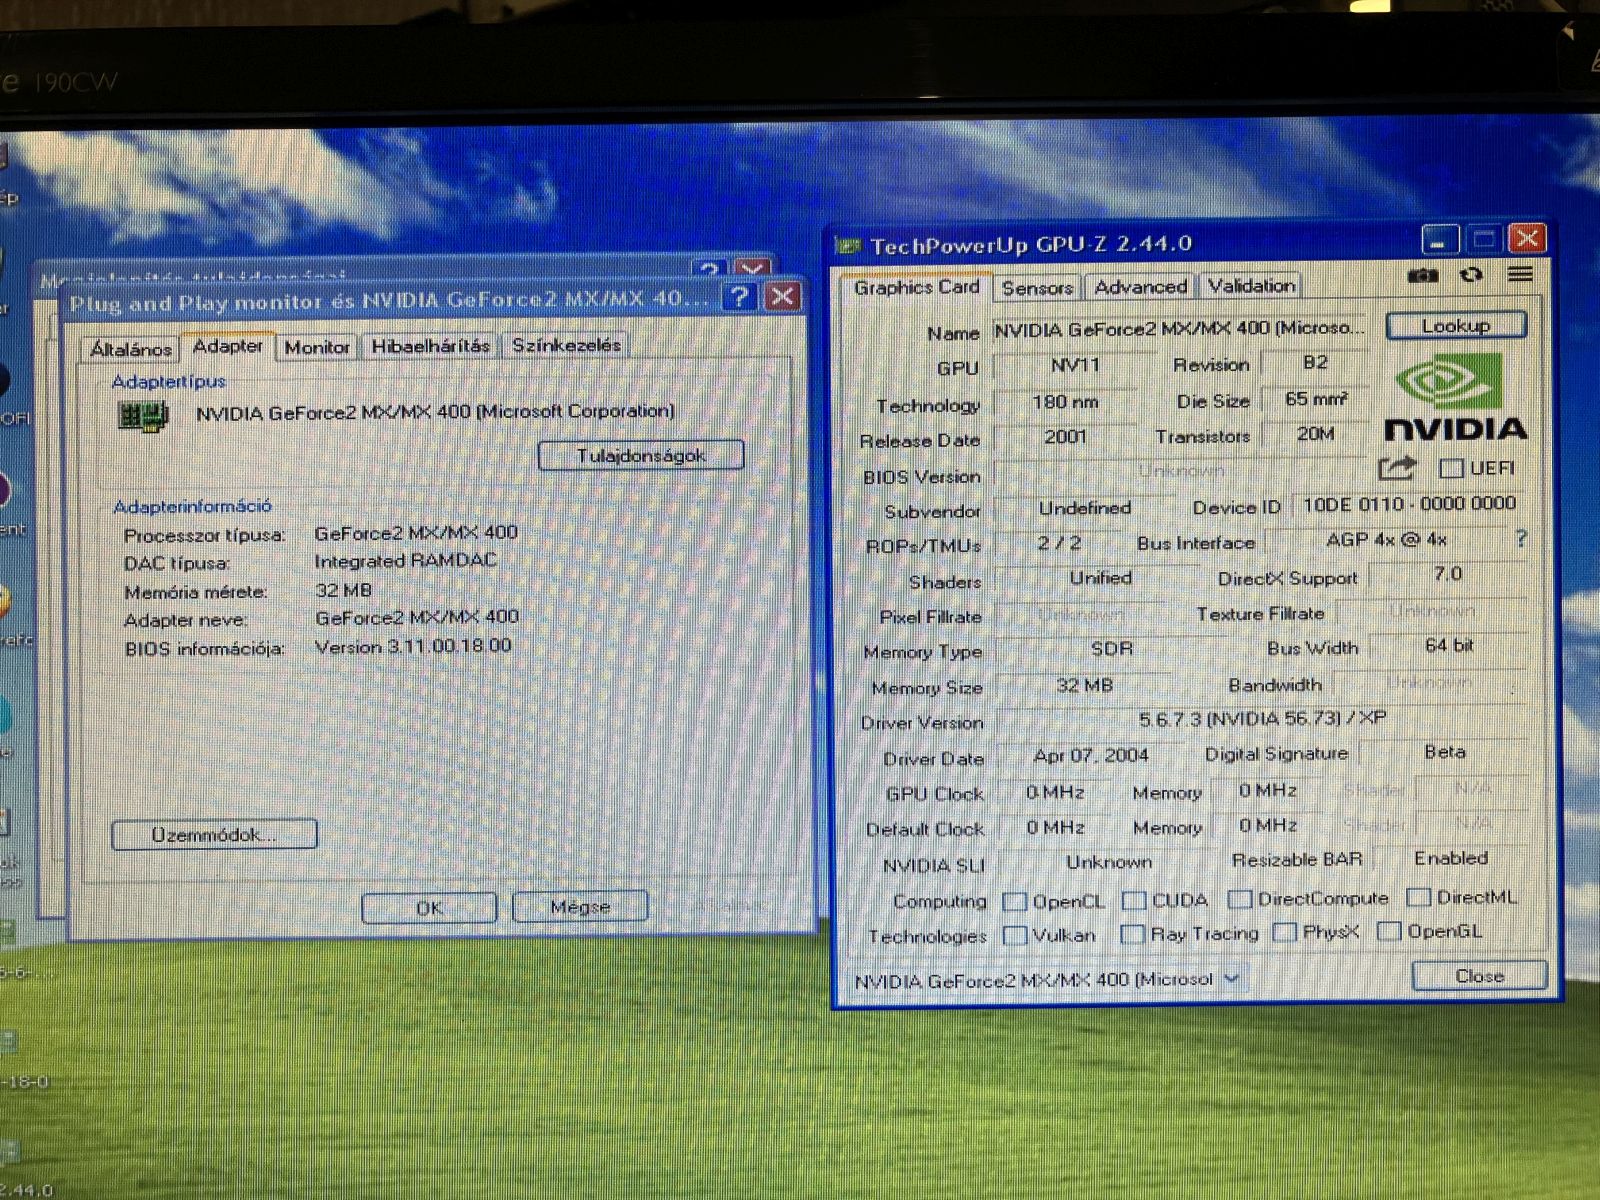
Task: Click the ROPs/TMUs value 2 / 2
Action: tap(1059, 543)
